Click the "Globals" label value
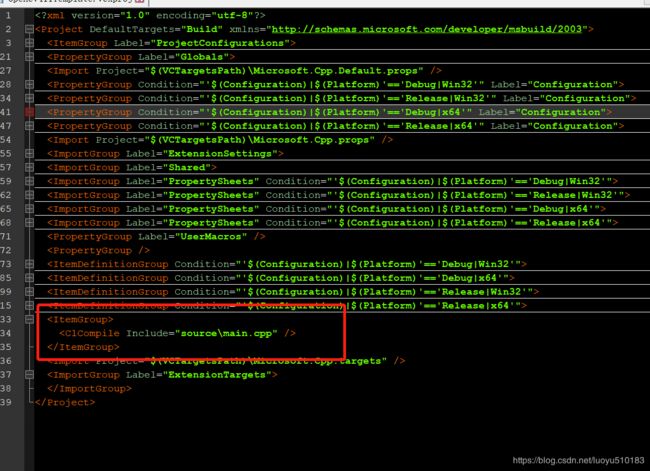Image resolution: width=650 pixels, height=471 pixels. [201, 57]
